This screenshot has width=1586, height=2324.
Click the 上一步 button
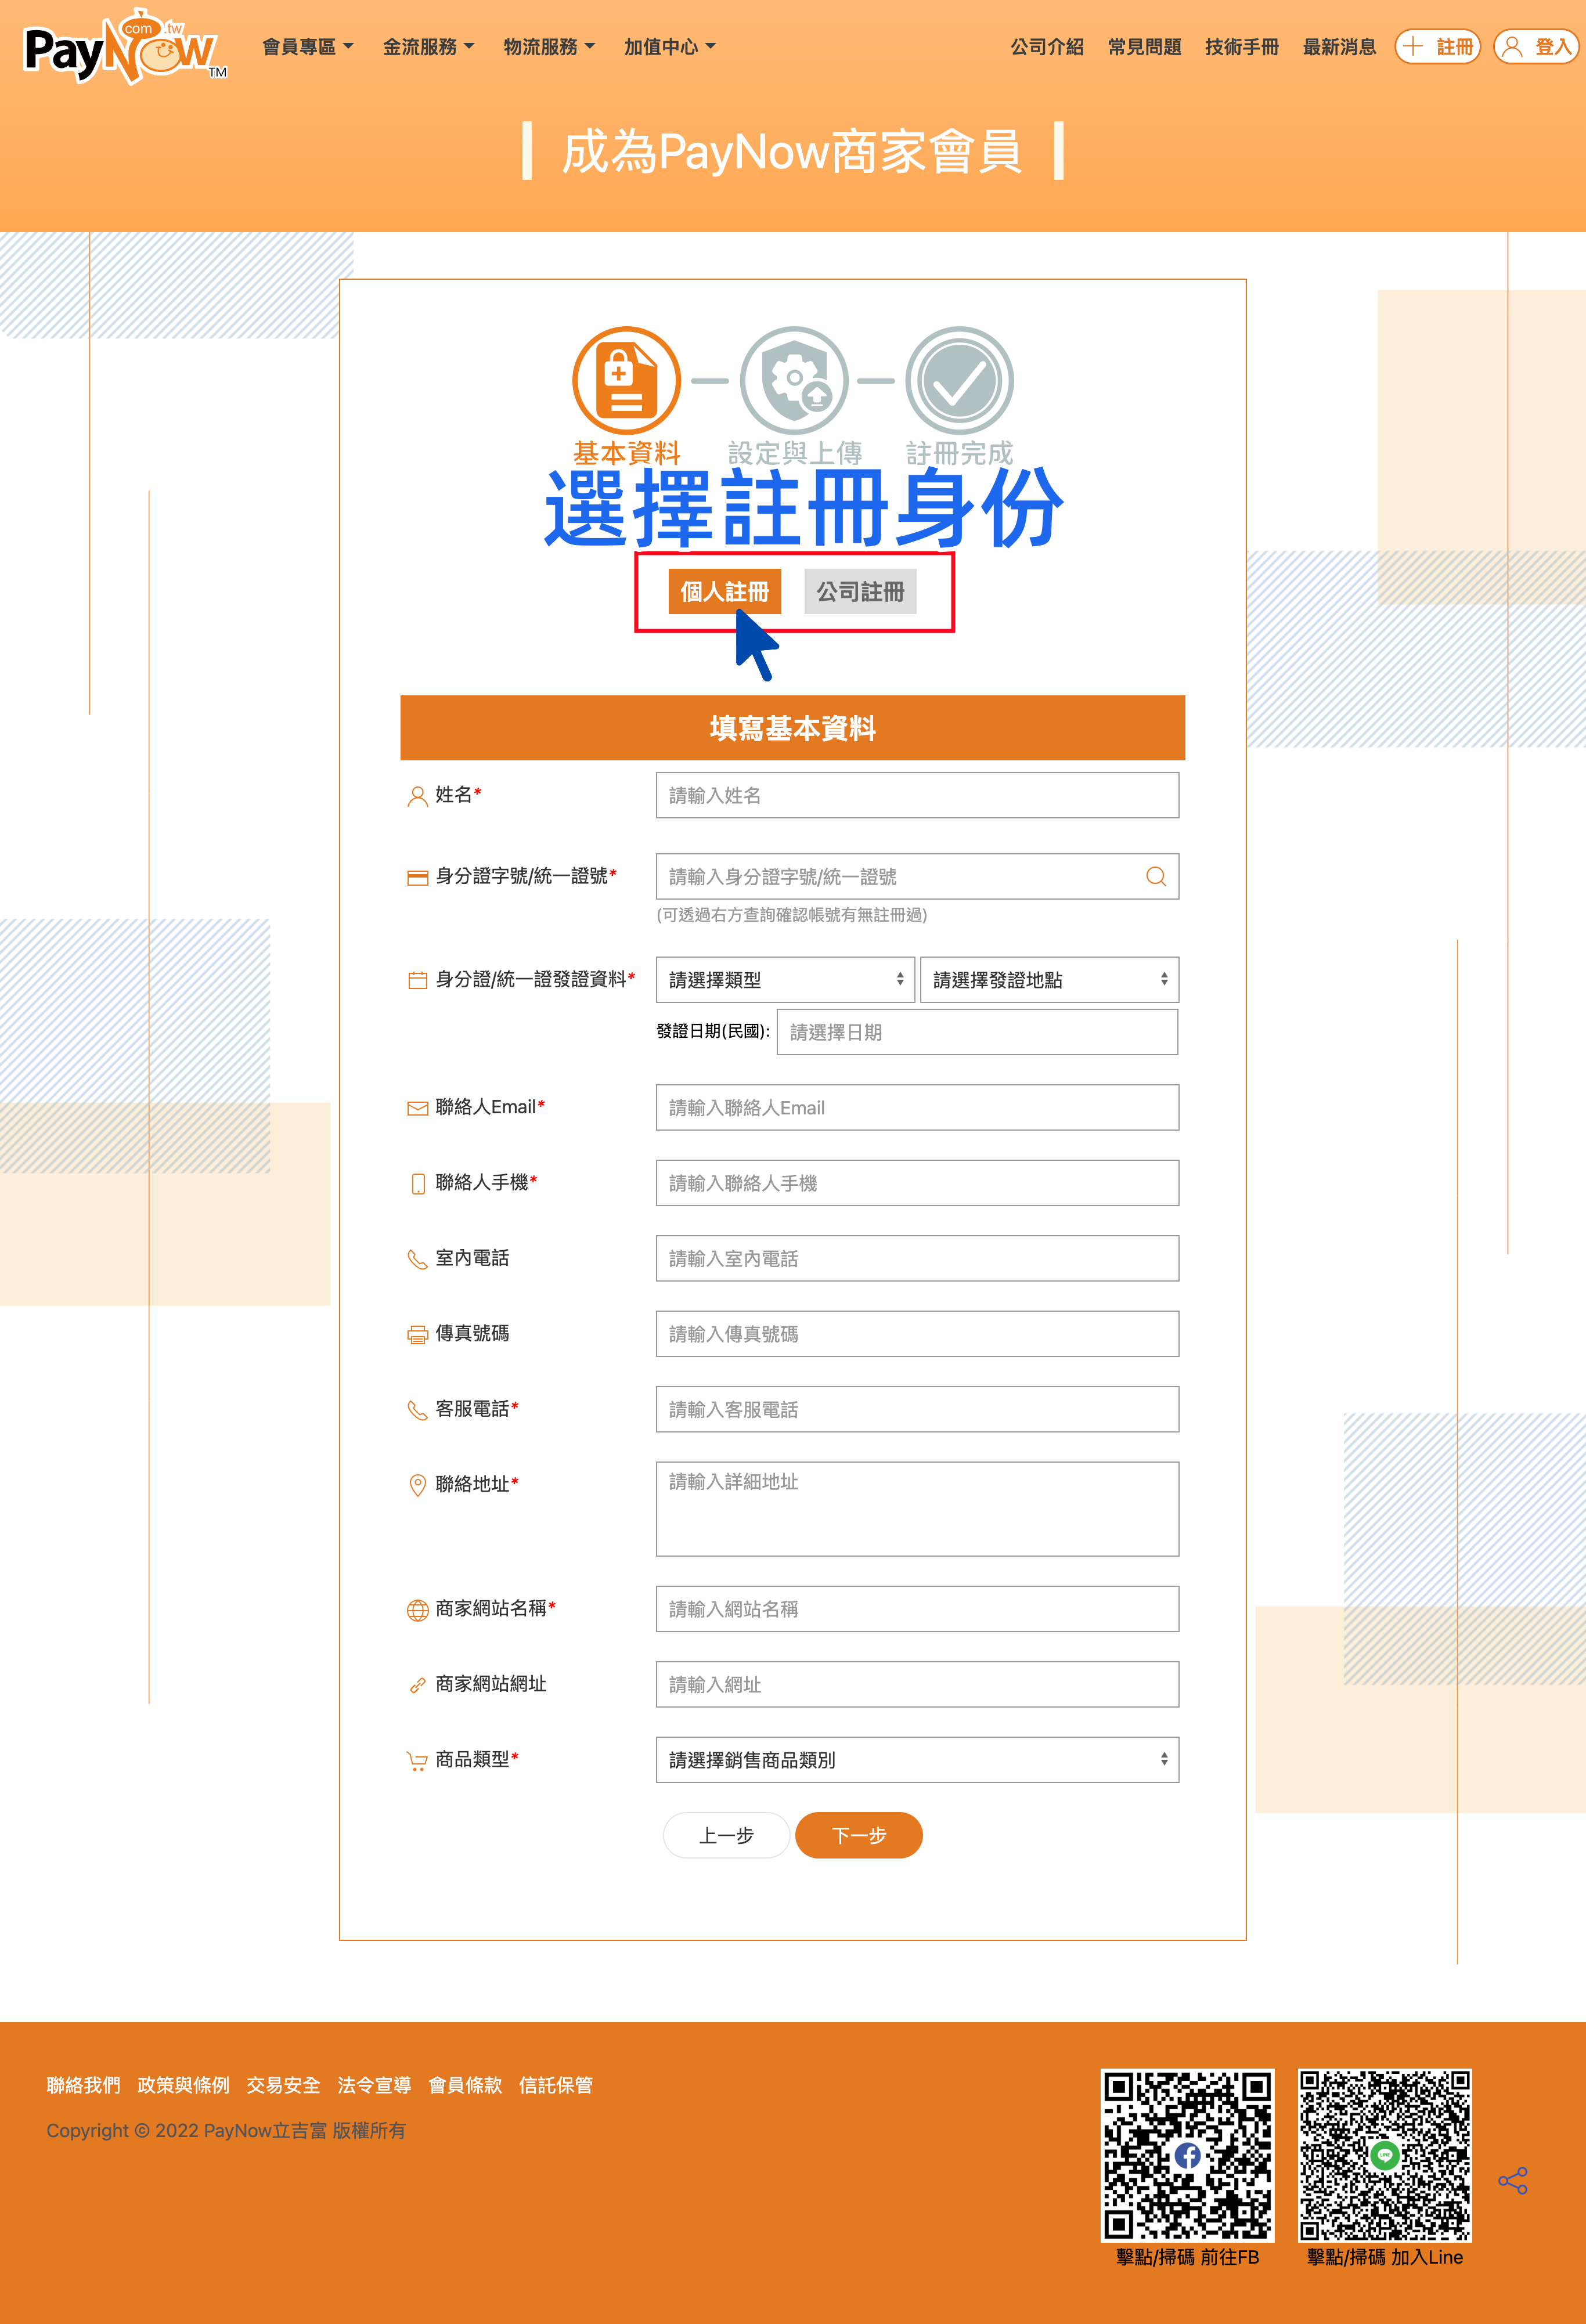tap(726, 1835)
